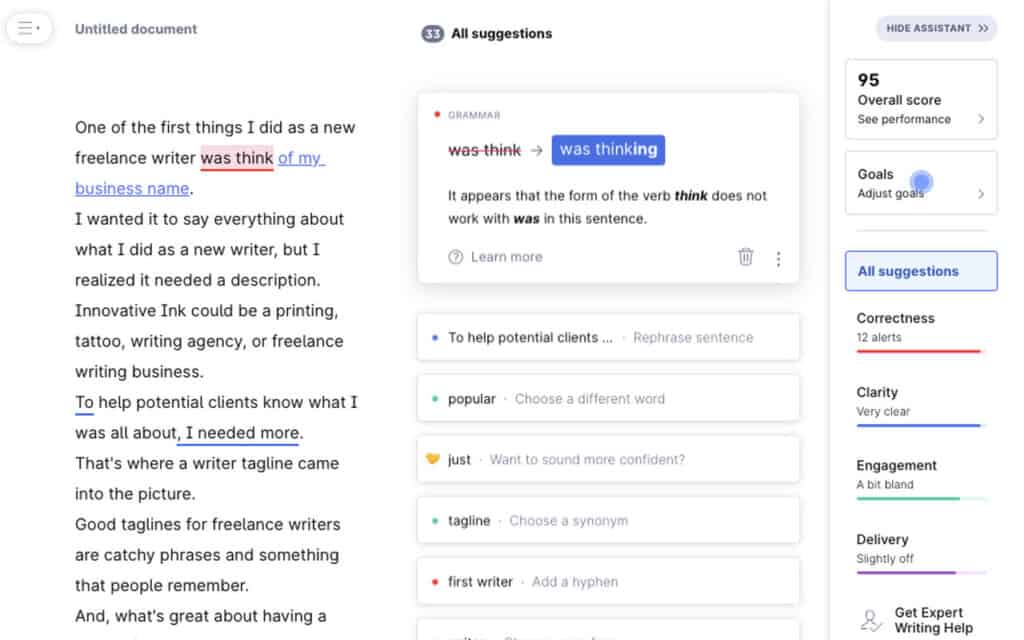Click the 'Innovative Ink could be a printing,' line
Viewport: 1024px width, 640px height.
tap(206, 311)
